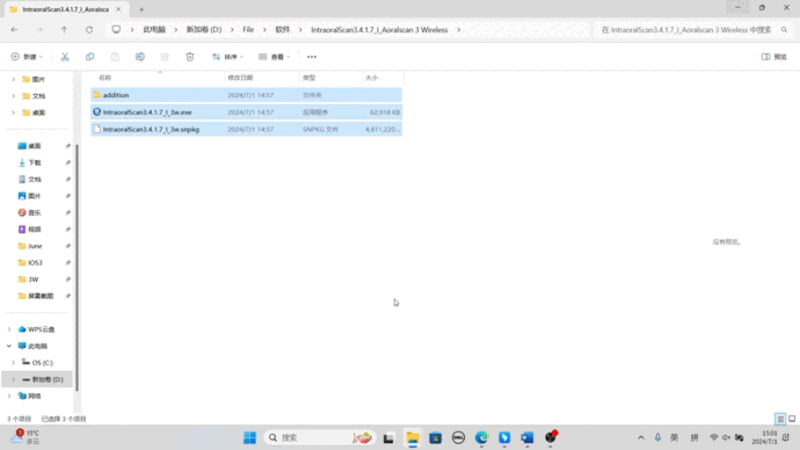This screenshot has width=800, height=450.
Task: Click the 软件 breadcrumb segment
Action: (282, 30)
